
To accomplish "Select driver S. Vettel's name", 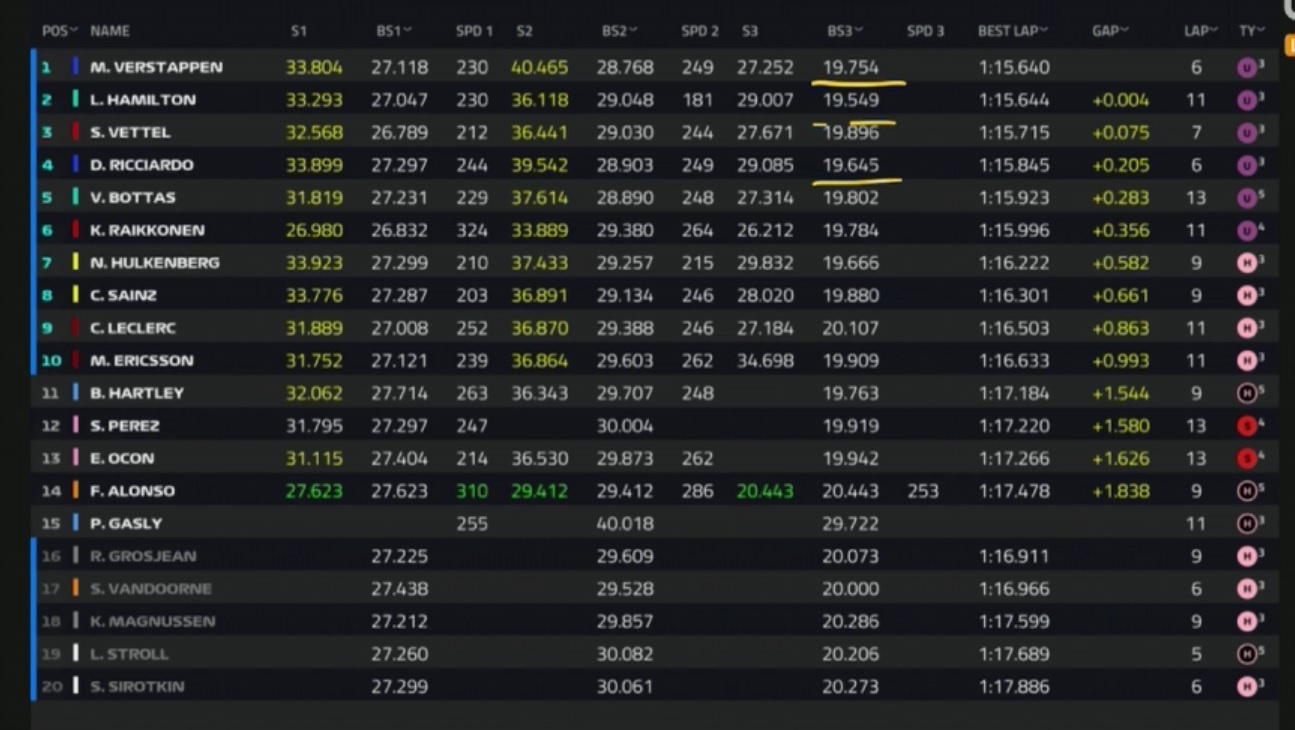I will tap(130, 133).
